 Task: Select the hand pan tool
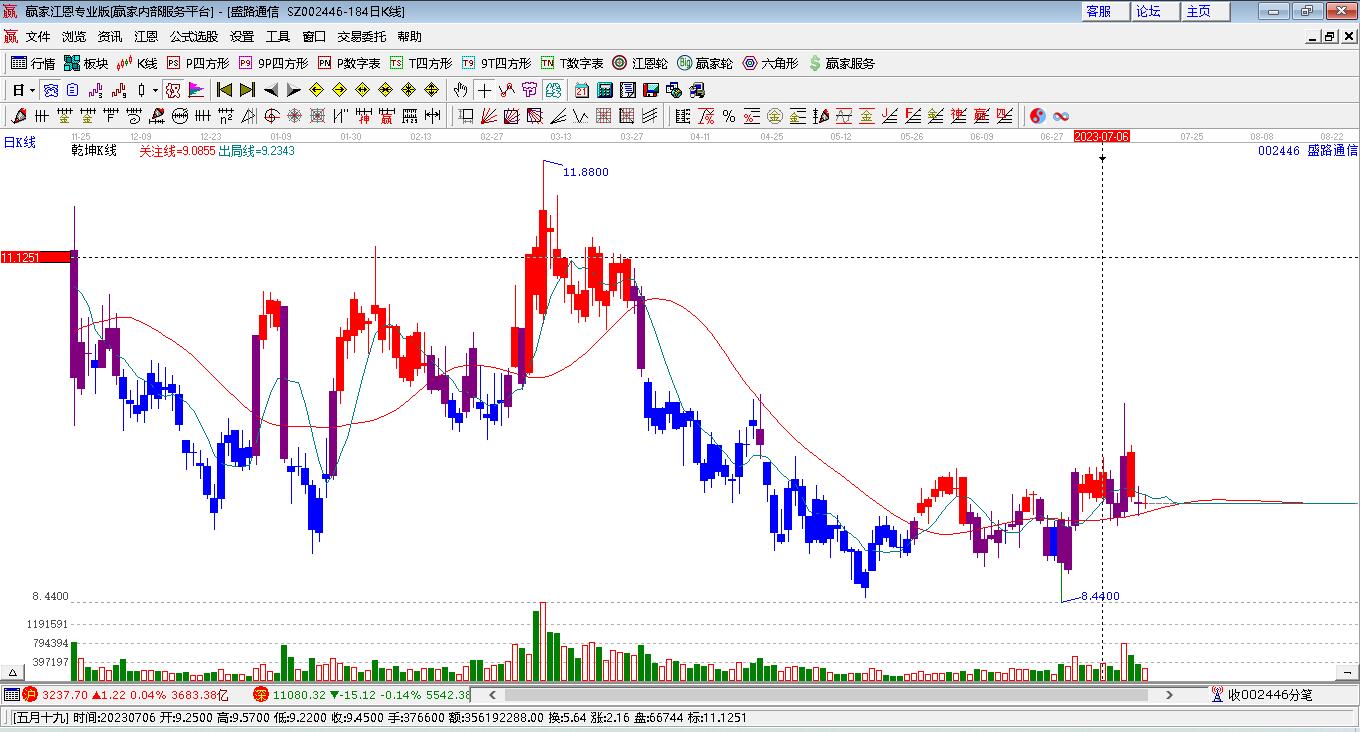tap(460, 90)
